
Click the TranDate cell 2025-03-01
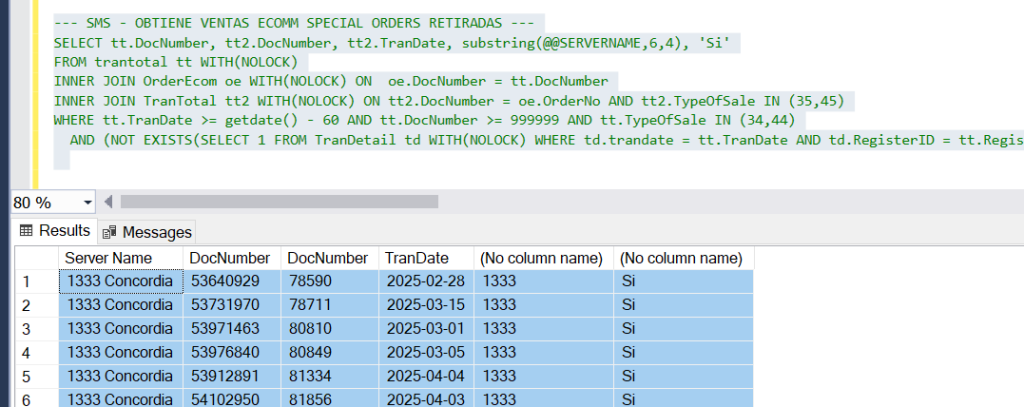[426, 329]
